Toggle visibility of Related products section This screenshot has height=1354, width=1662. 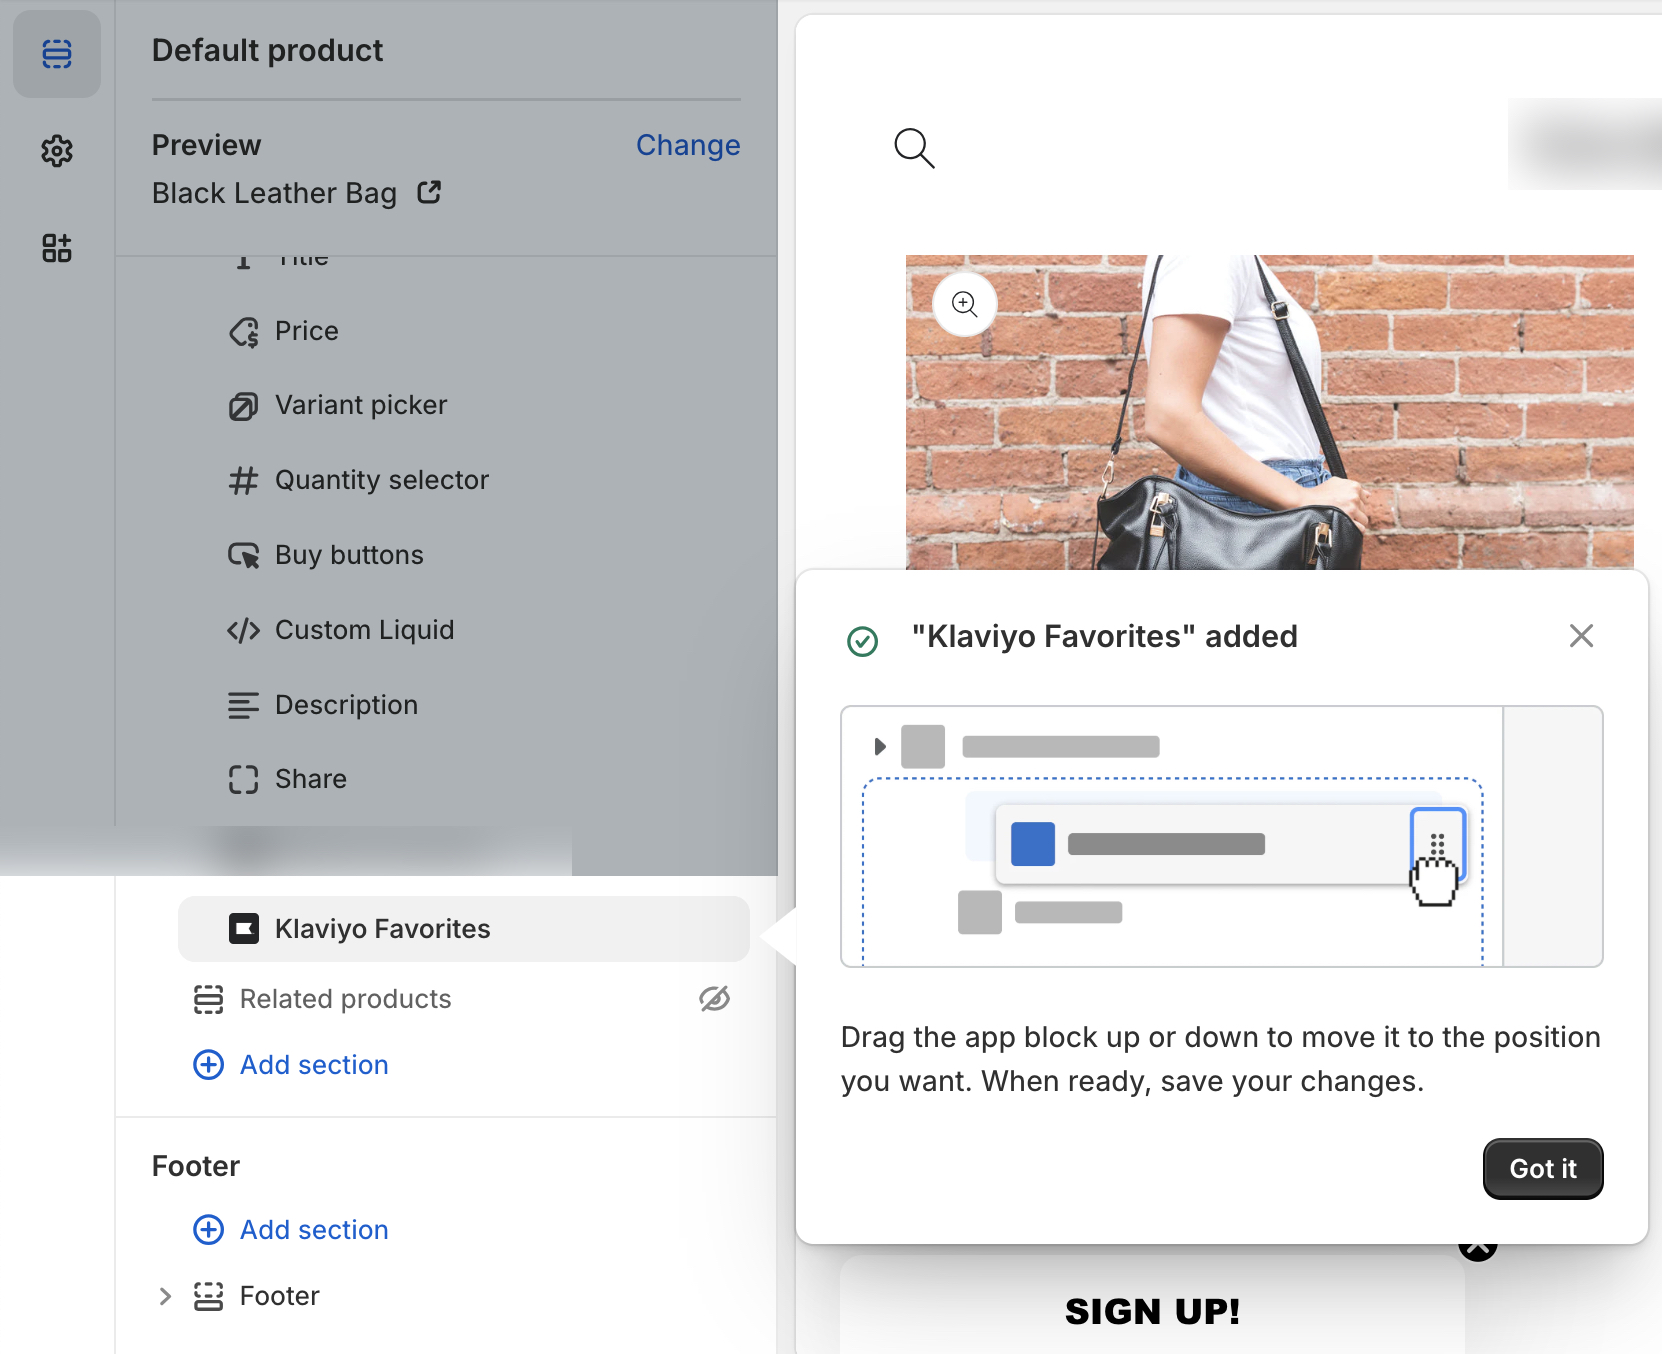point(714,998)
